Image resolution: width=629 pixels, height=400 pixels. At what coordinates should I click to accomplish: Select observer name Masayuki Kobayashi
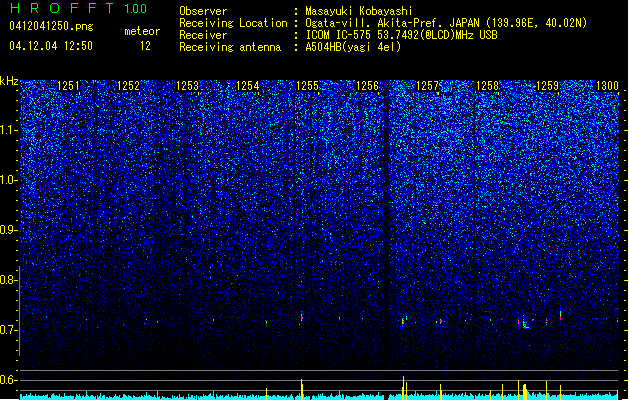point(359,11)
